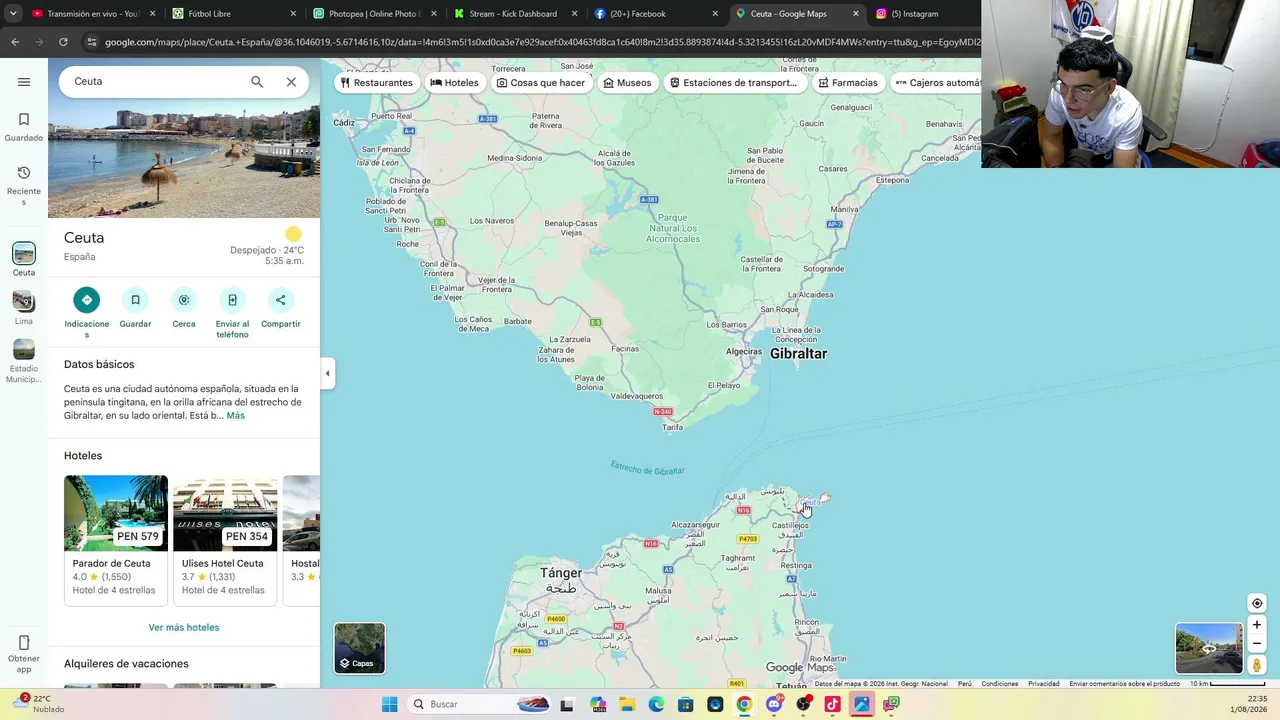Filter map by Cajeros automáticos chip

[936, 83]
